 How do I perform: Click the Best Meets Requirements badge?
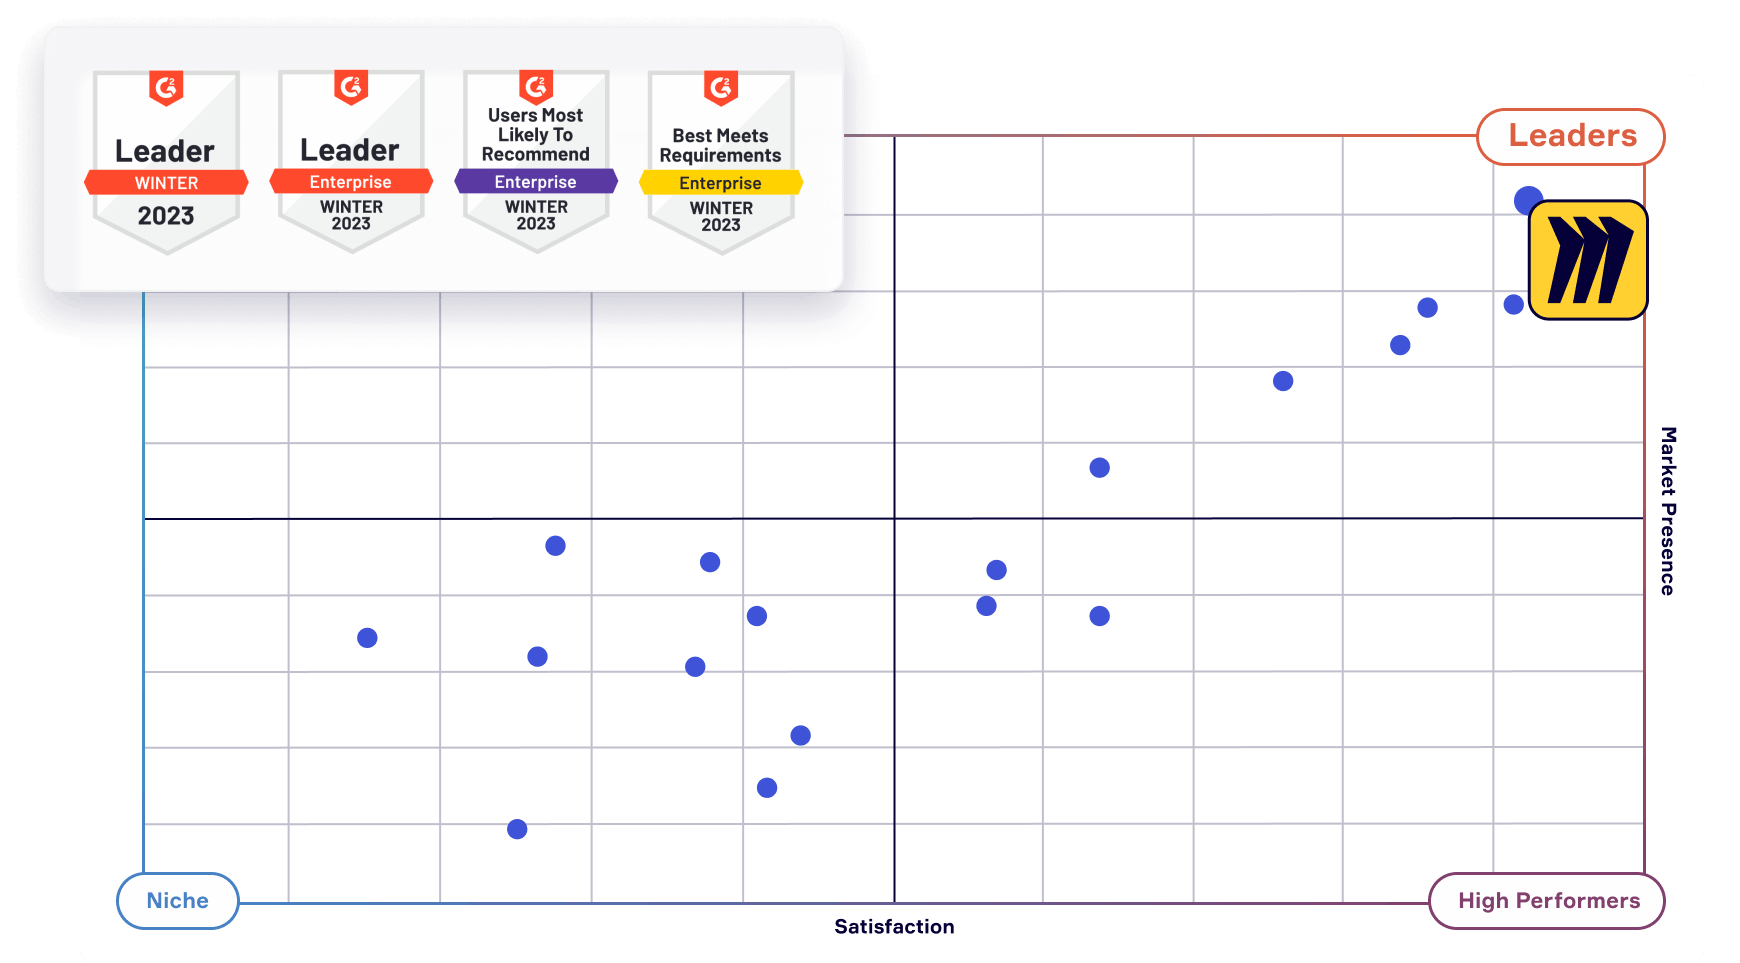coord(720,160)
